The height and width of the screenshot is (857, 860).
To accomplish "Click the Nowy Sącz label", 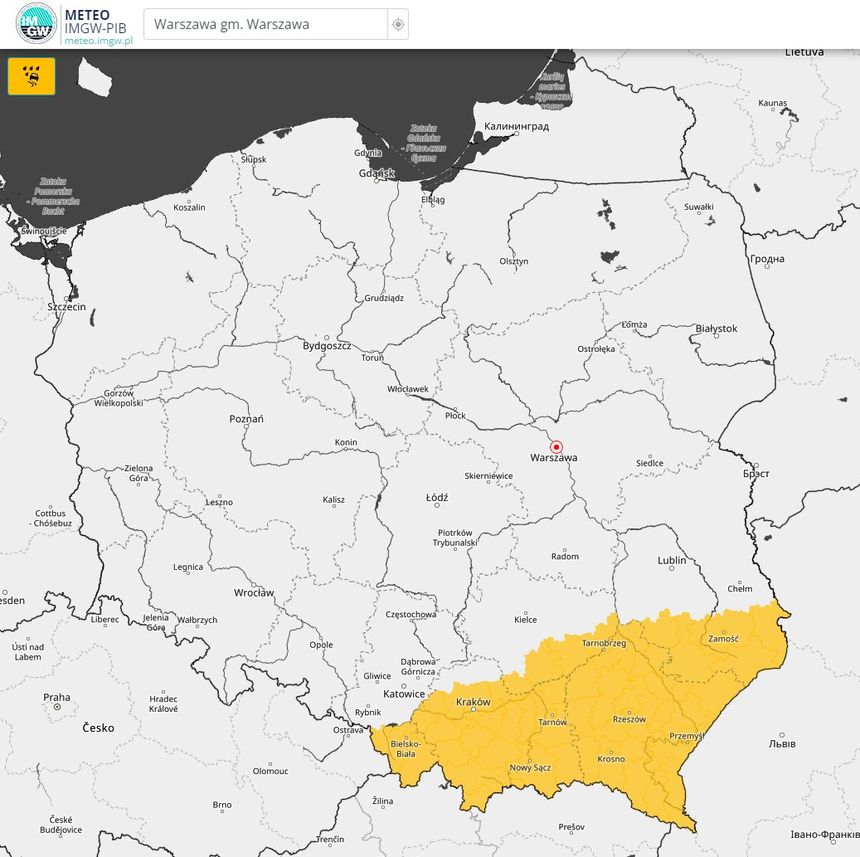I will [530, 768].
